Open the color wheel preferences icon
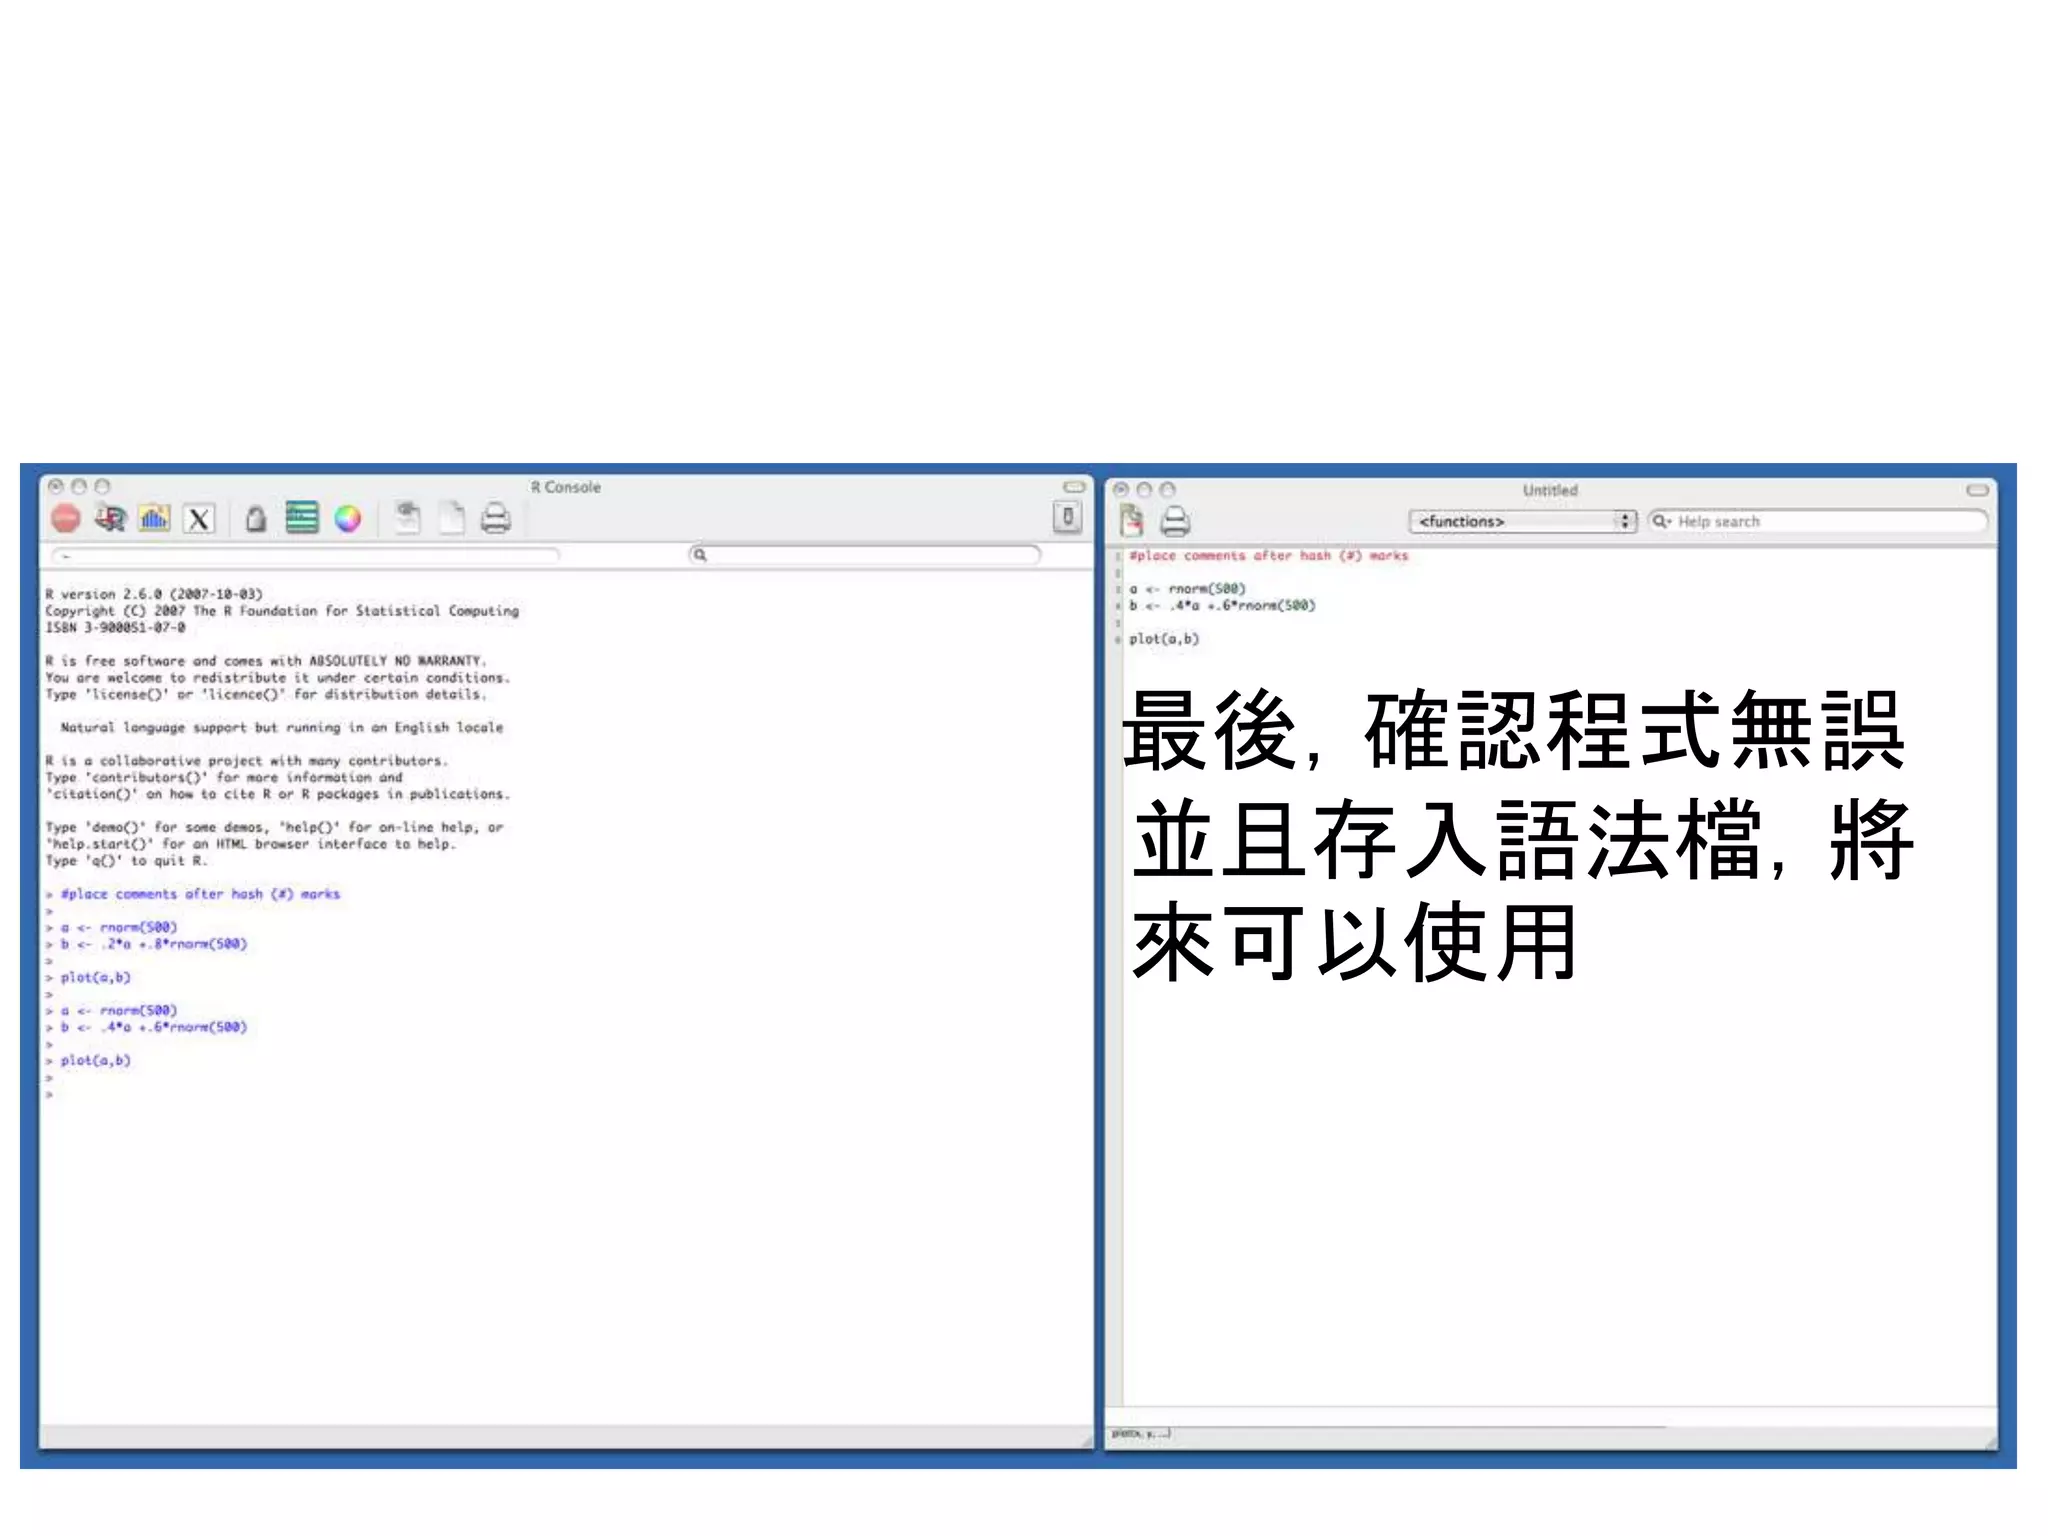 pos(347,518)
